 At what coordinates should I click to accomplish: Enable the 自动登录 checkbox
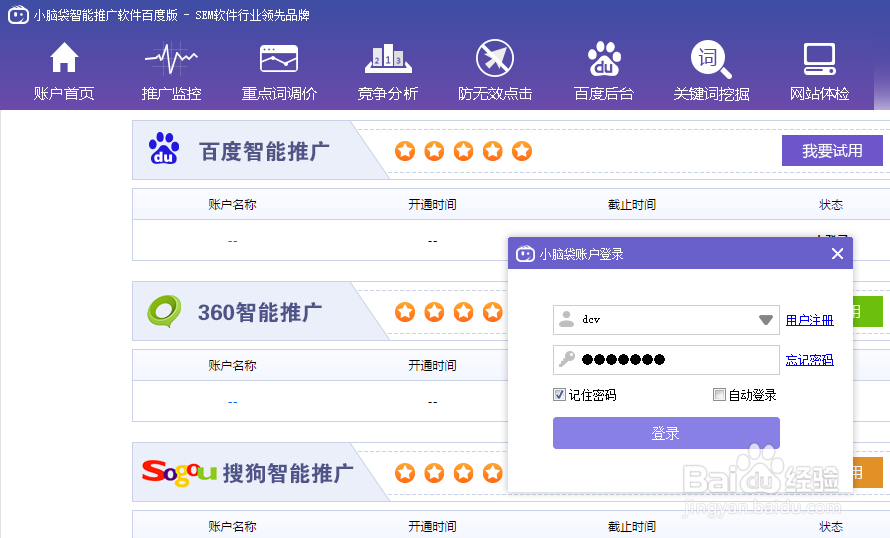719,394
